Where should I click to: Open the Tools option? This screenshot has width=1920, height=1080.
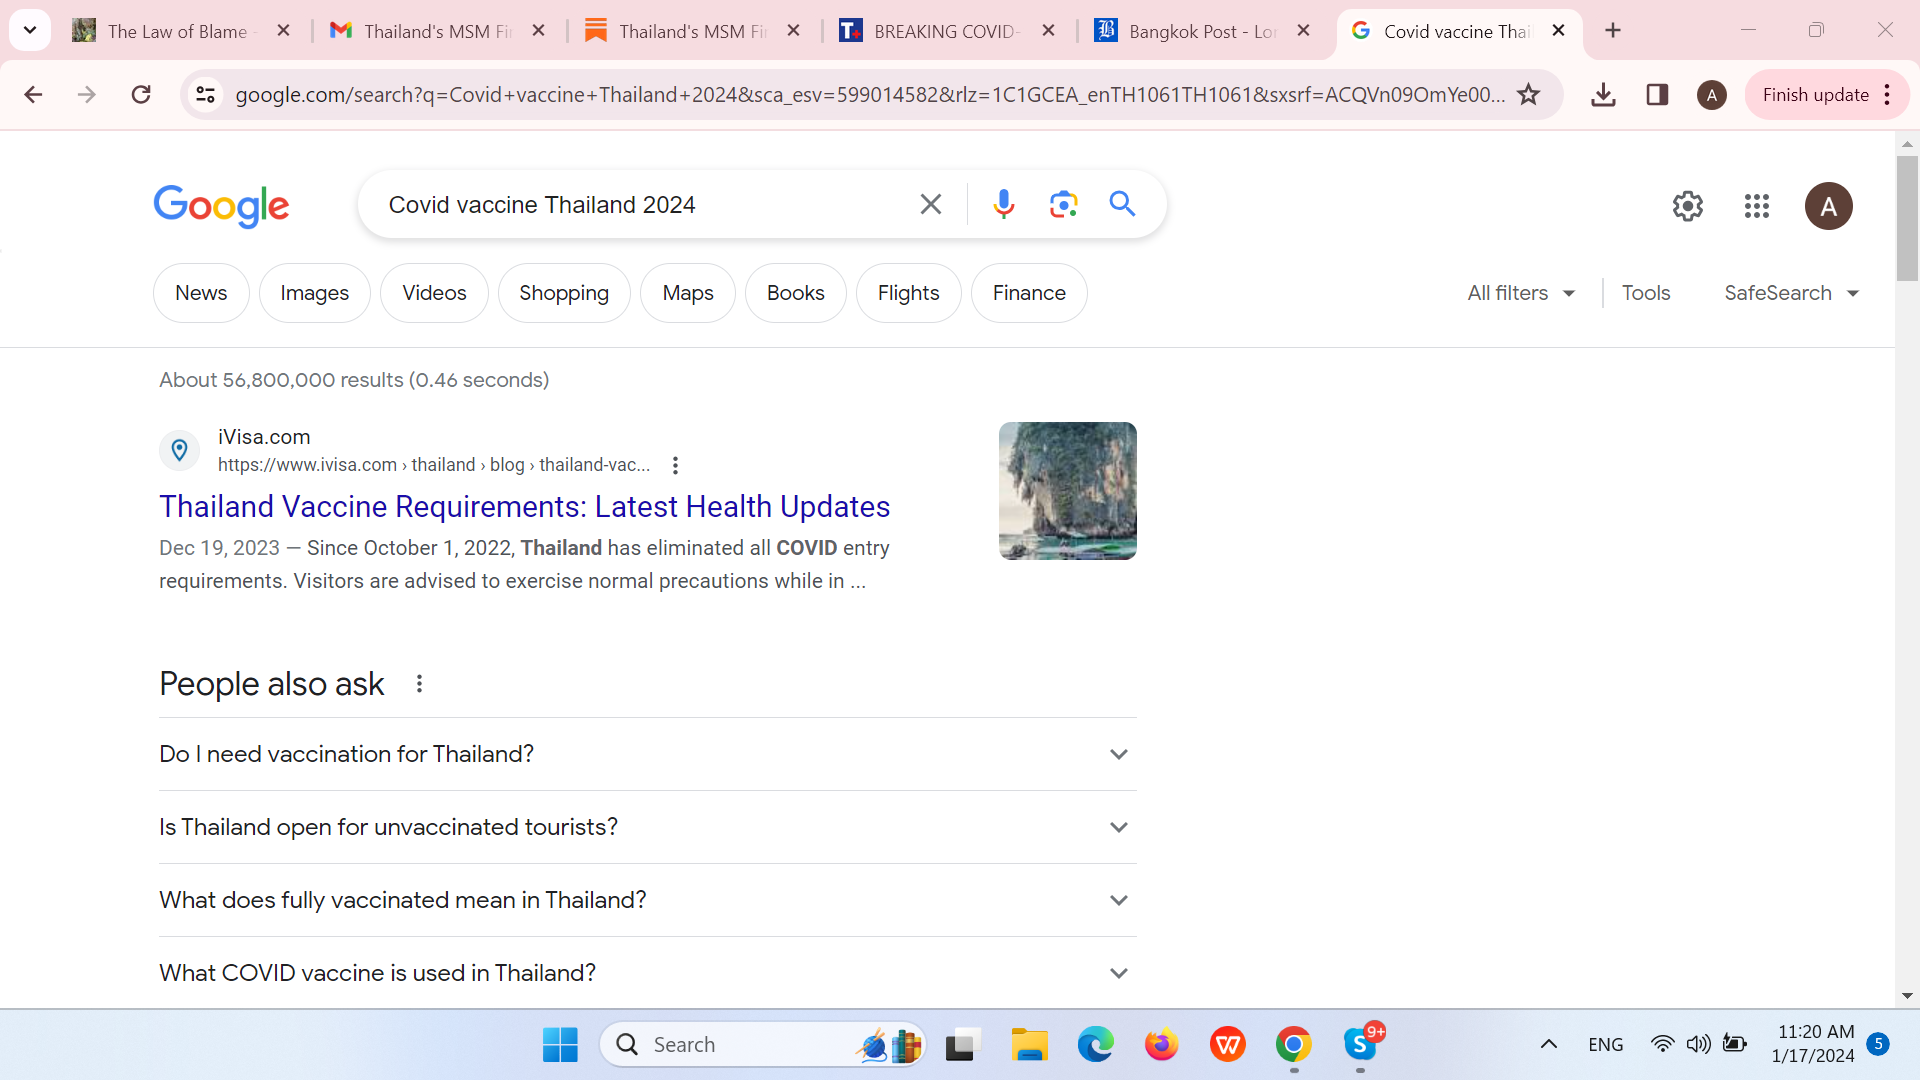1646,293
